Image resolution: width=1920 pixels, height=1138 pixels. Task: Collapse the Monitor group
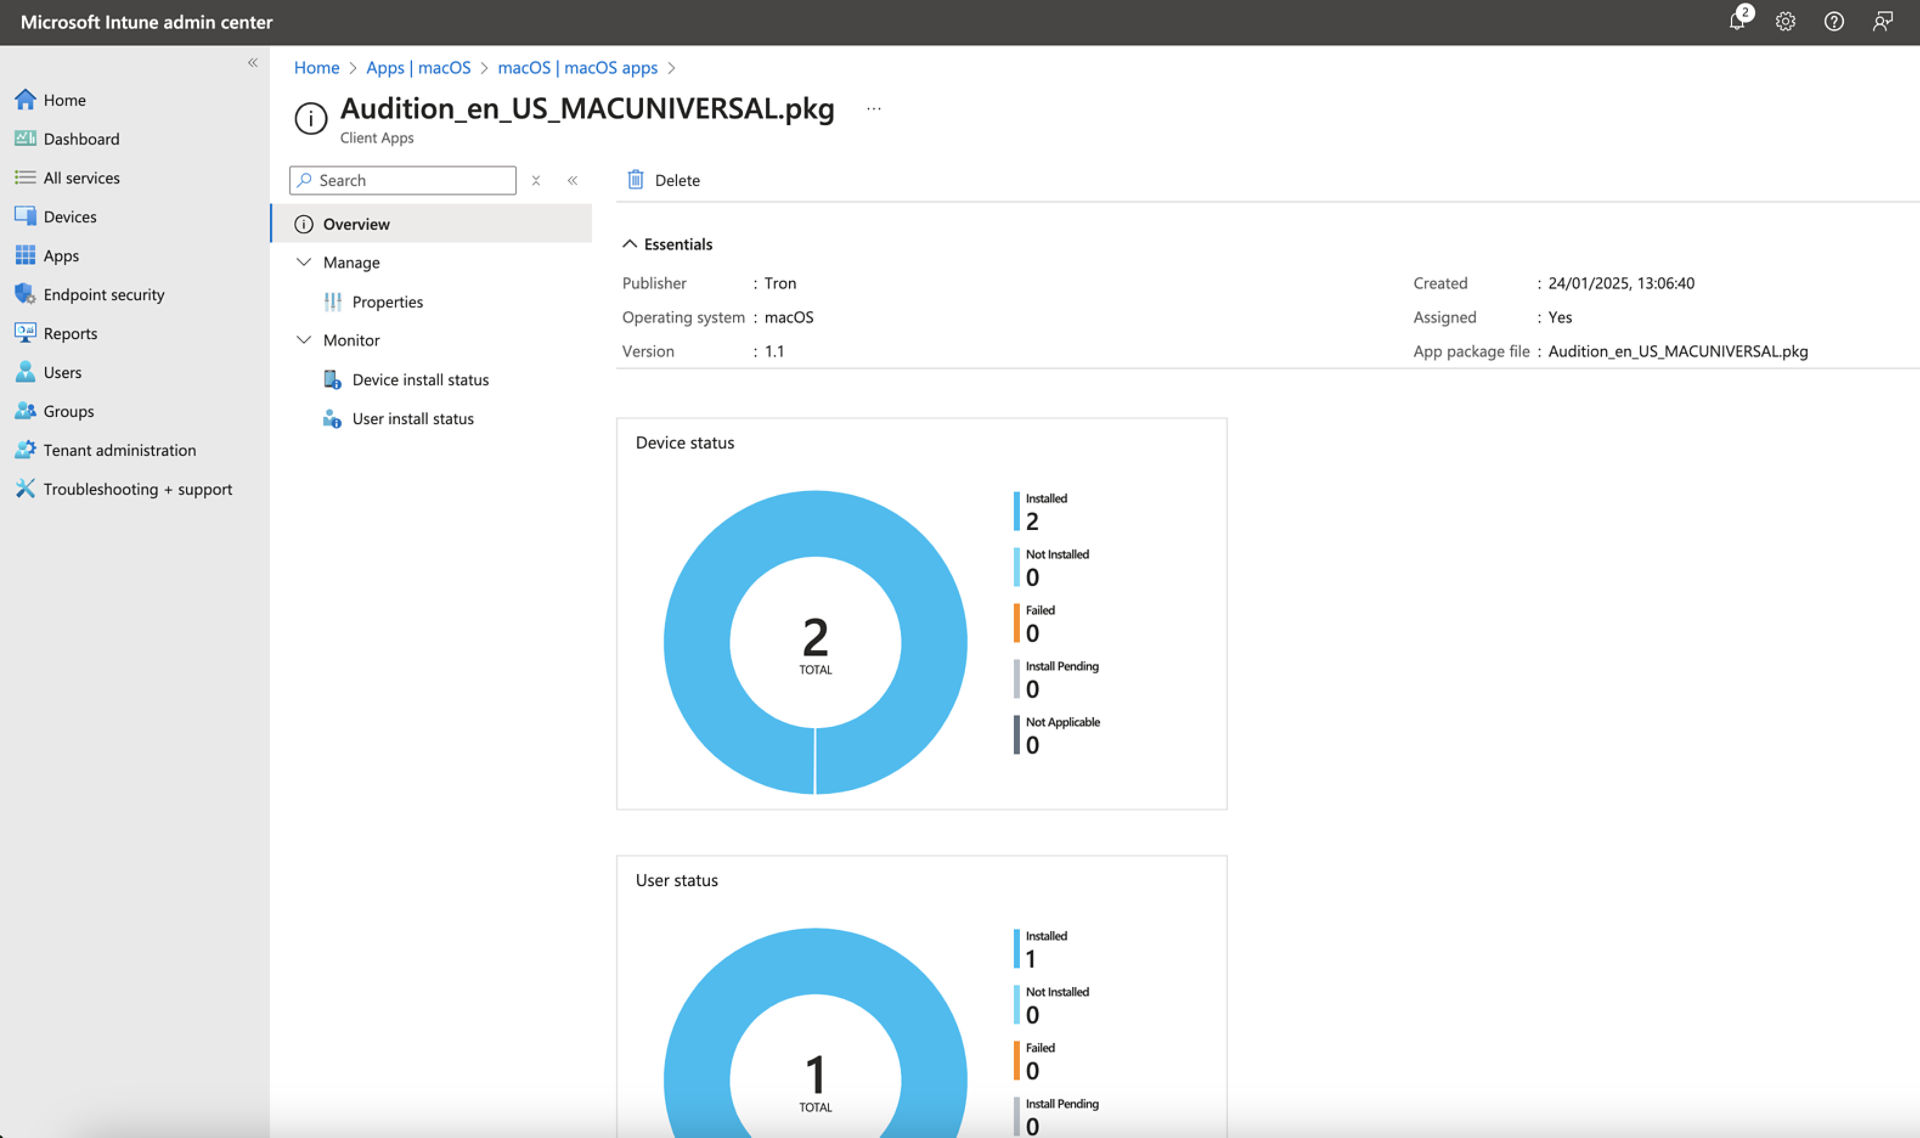click(x=304, y=340)
